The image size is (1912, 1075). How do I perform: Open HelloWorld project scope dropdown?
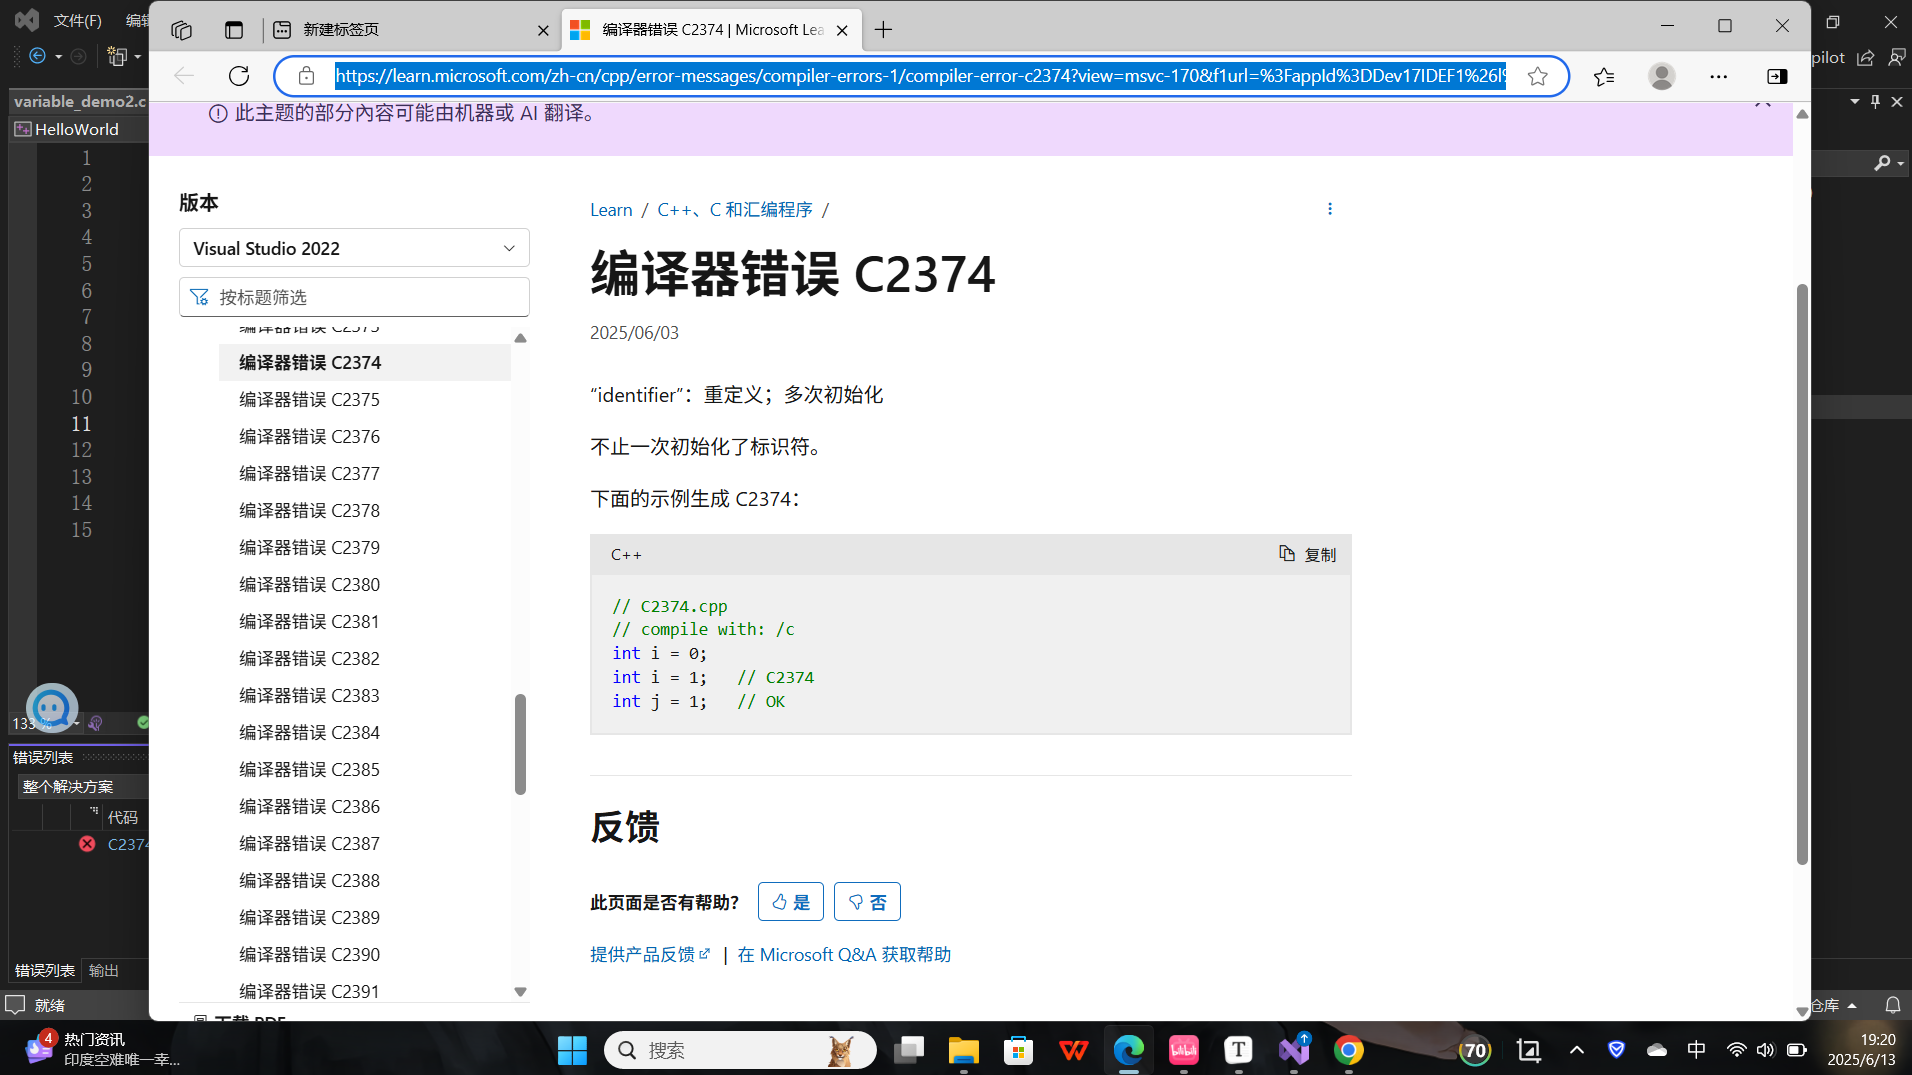coord(80,129)
